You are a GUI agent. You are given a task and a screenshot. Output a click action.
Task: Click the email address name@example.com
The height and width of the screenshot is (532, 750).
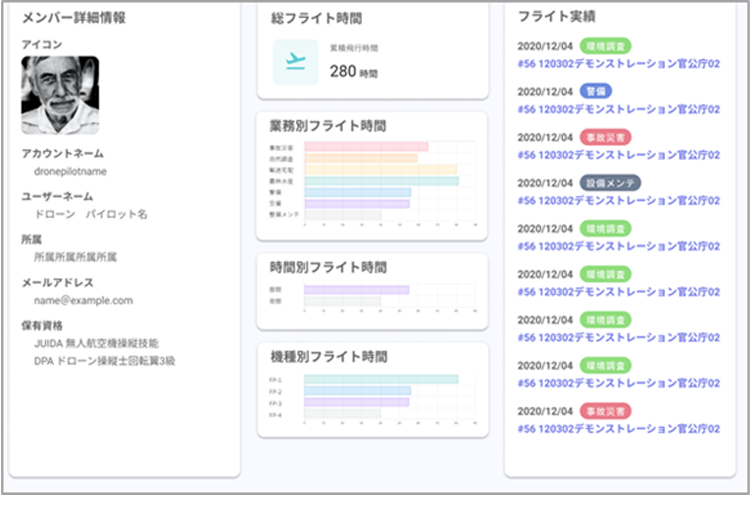click(83, 301)
